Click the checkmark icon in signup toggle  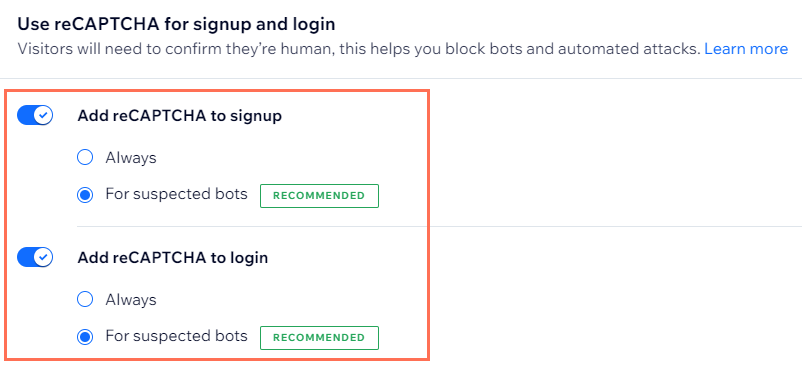44,116
